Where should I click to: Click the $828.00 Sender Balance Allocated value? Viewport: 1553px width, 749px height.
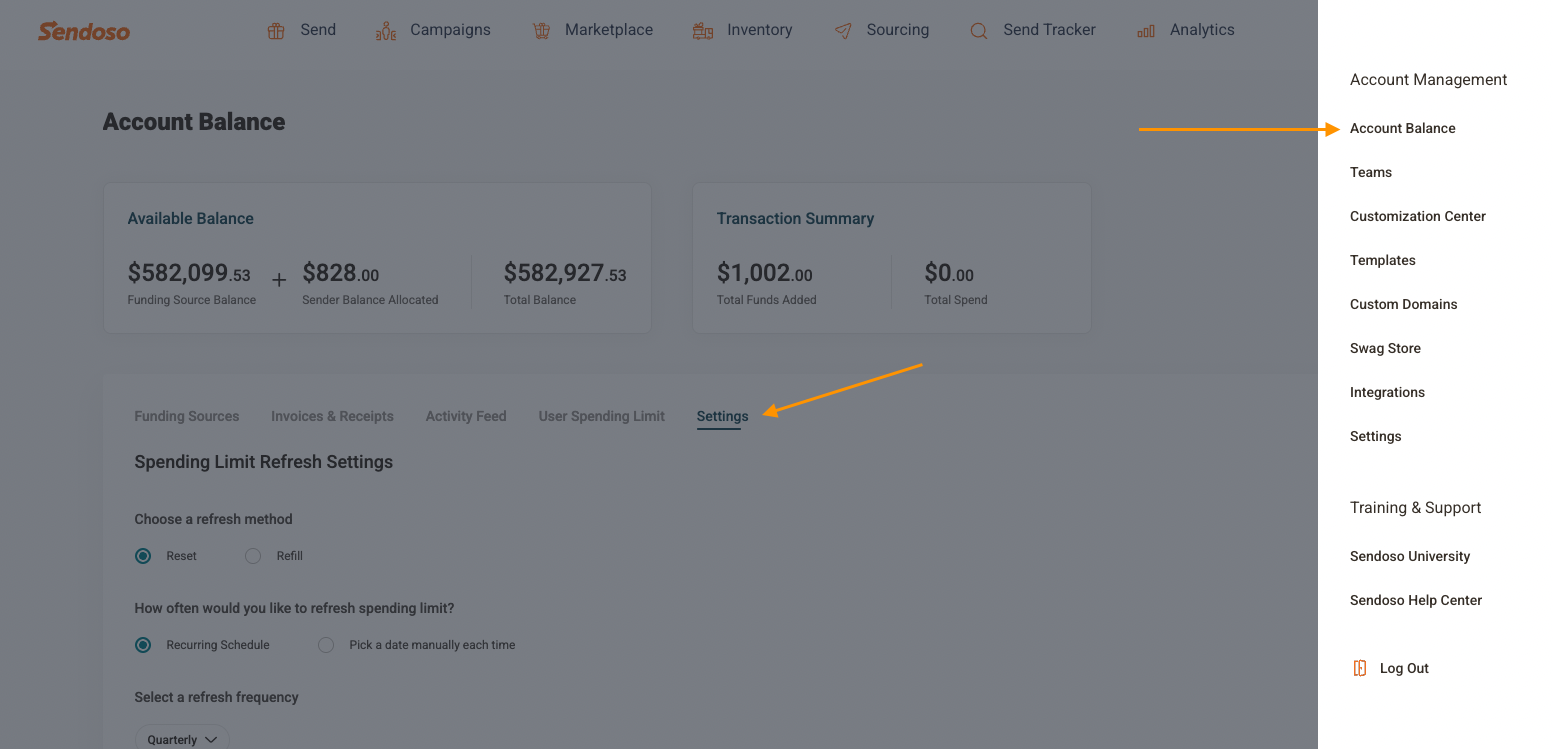click(341, 273)
